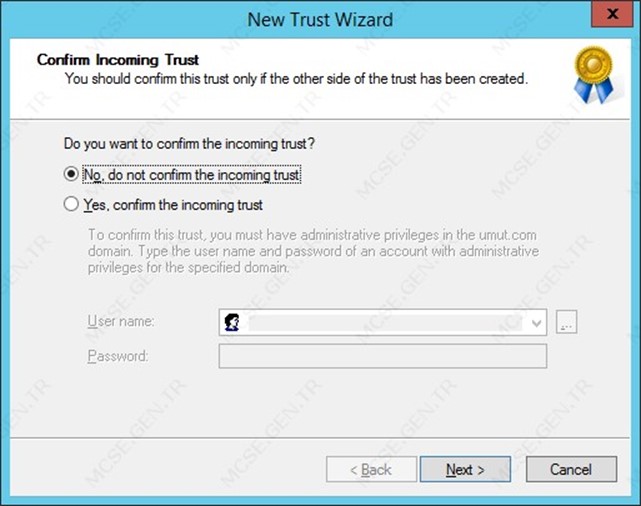The height and width of the screenshot is (506, 641).
Task: Select the 'No, do not confirm' radio button
Action: [71, 174]
